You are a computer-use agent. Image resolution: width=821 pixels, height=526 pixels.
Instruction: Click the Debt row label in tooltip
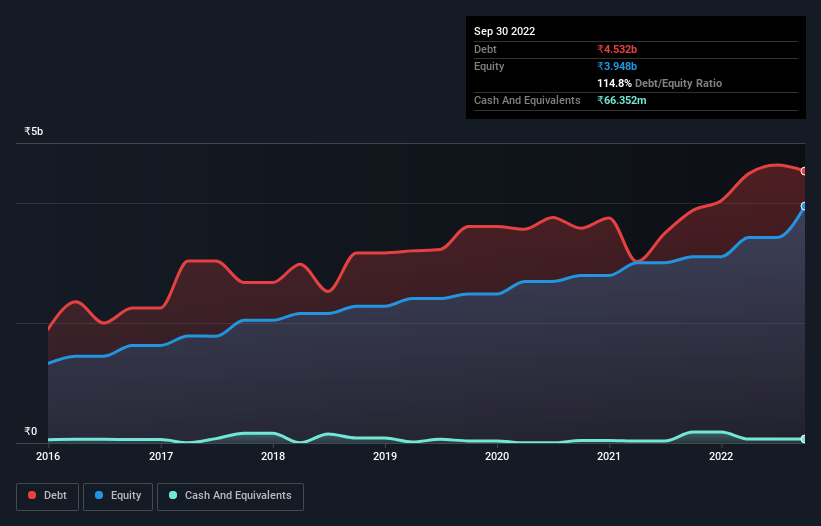(x=485, y=49)
